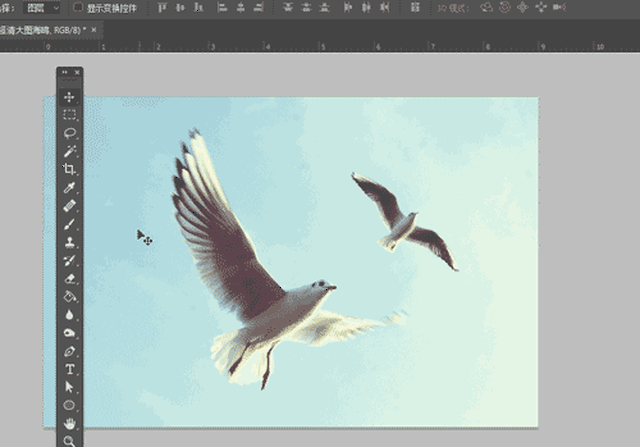Collapse the toolbox with double-arrow icon

(x=64, y=72)
